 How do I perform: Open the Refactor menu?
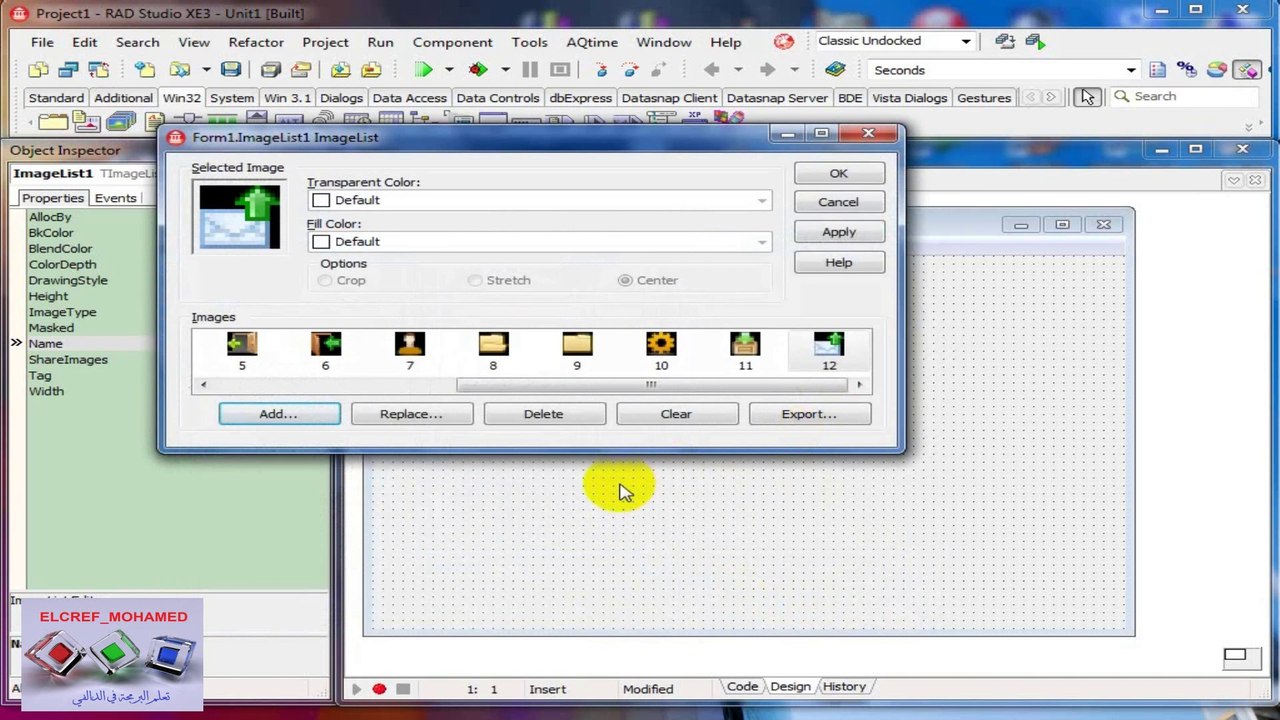(x=256, y=42)
